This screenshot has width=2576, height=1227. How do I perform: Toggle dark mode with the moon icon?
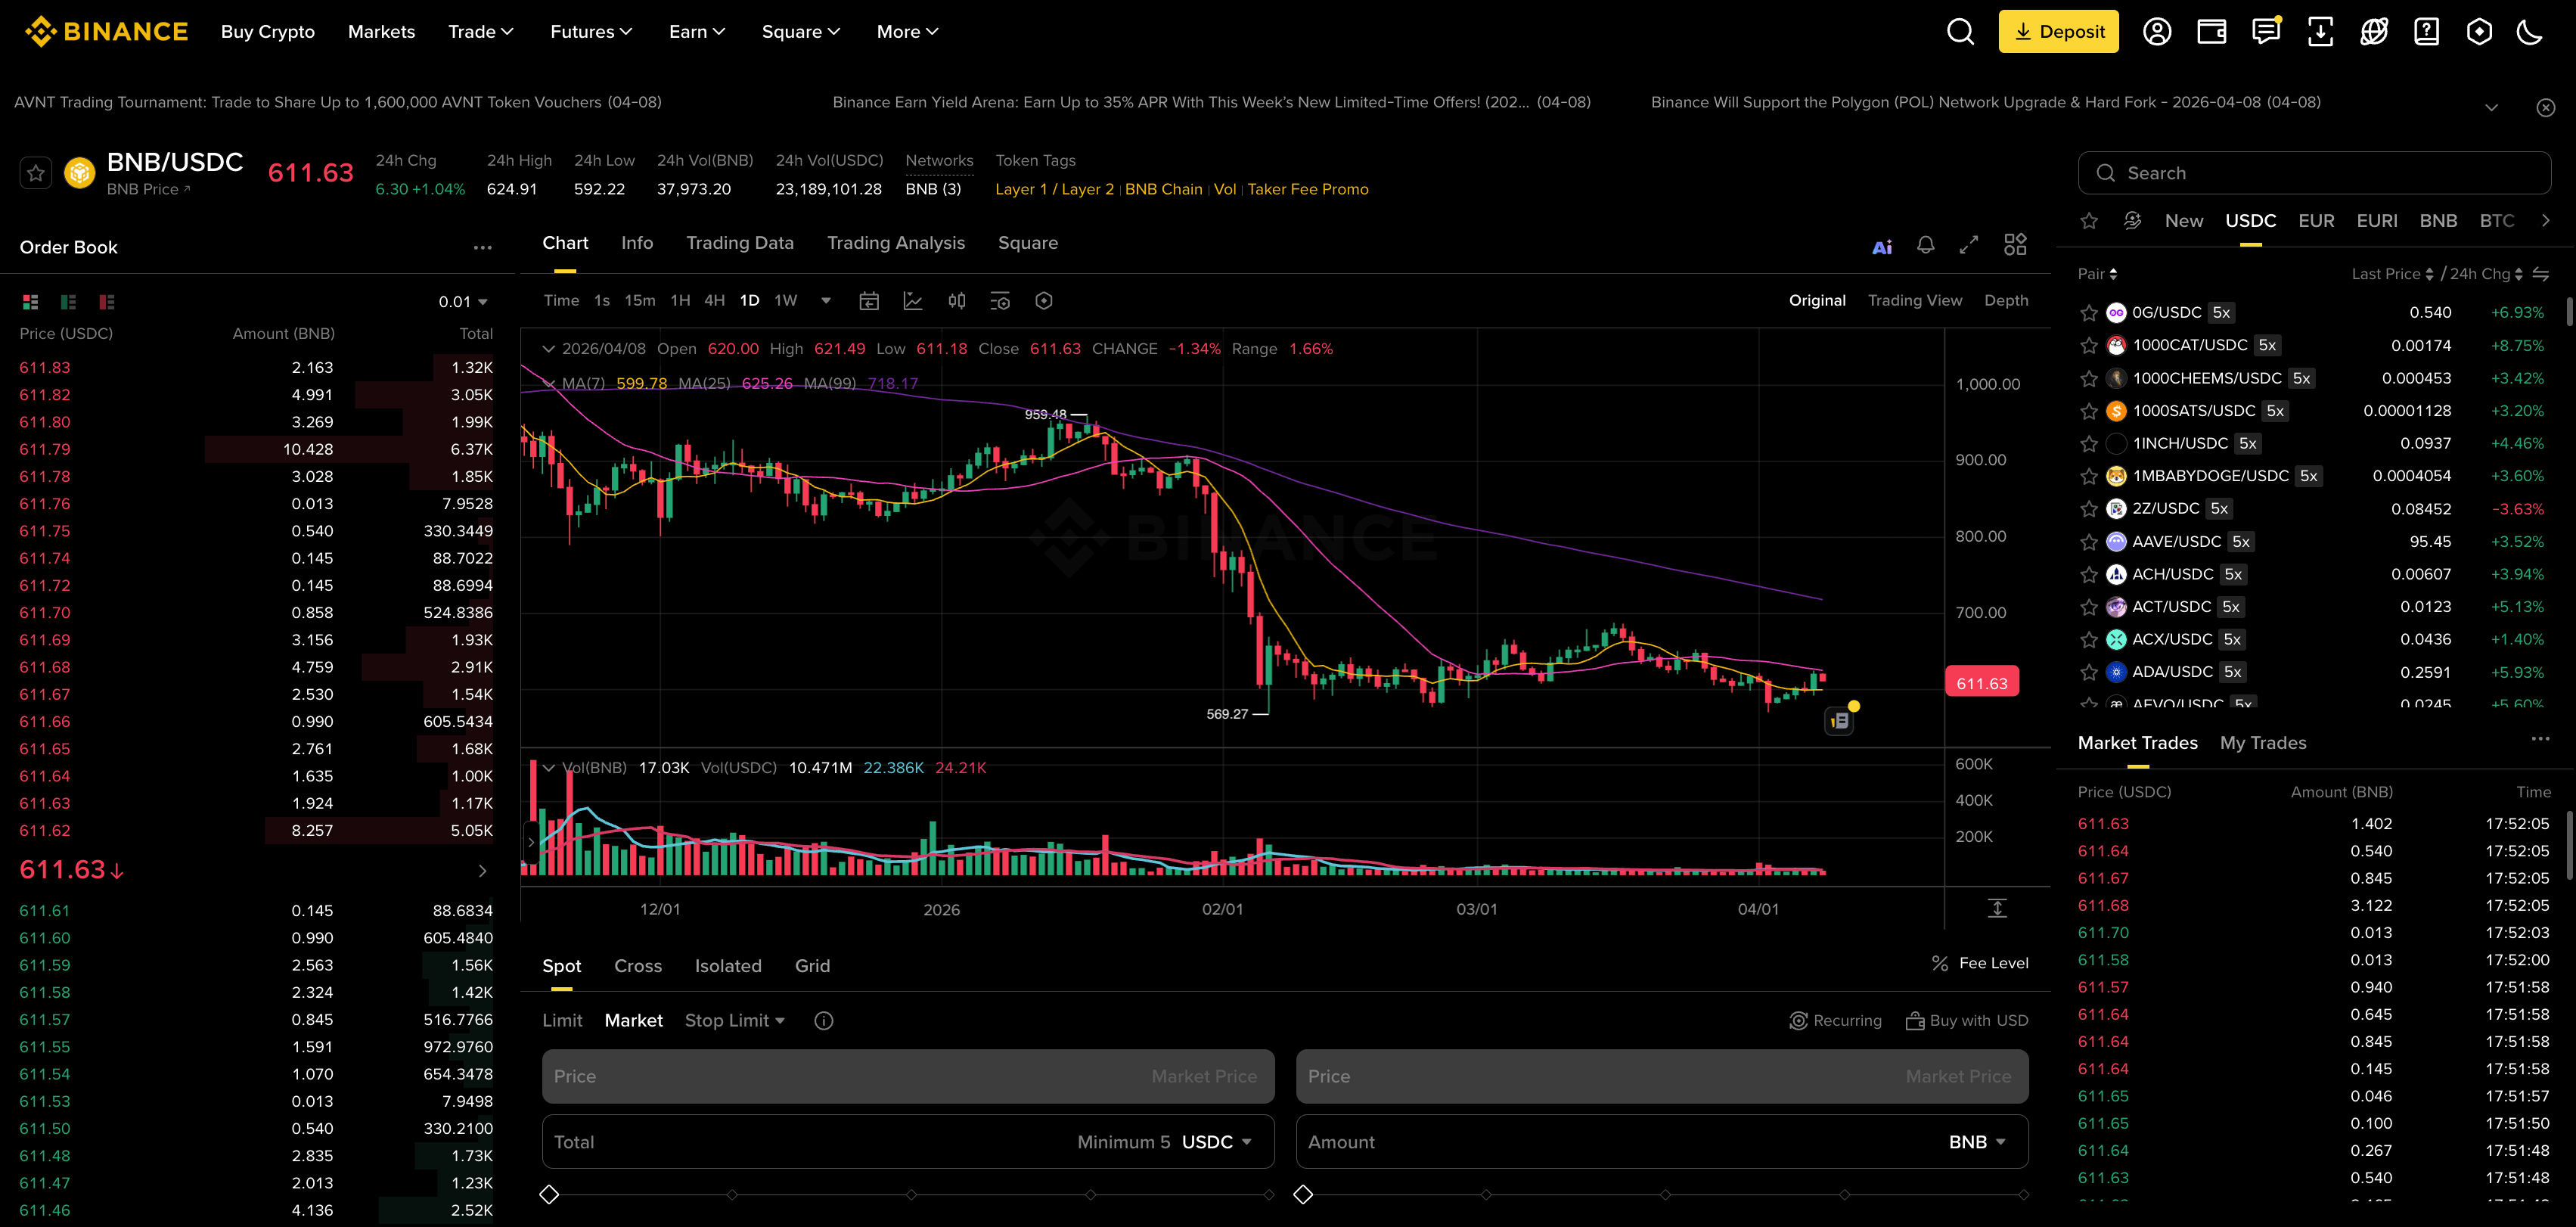click(x=2529, y=32)
